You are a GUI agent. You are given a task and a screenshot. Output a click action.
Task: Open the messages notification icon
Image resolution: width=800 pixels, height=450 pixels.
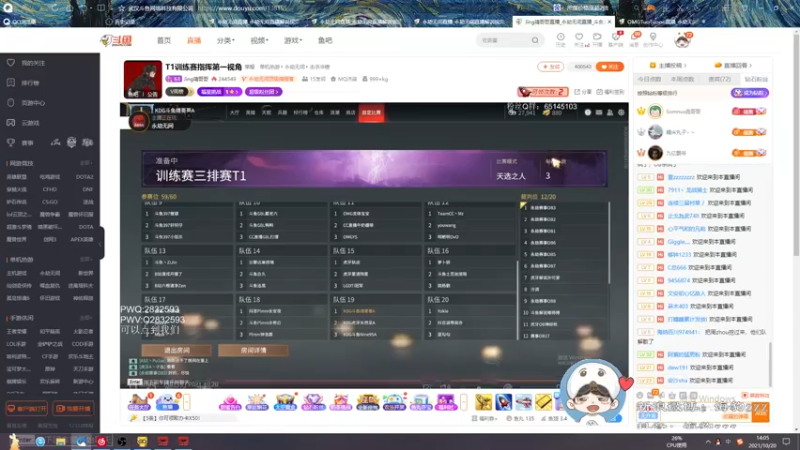coord(634,39)
